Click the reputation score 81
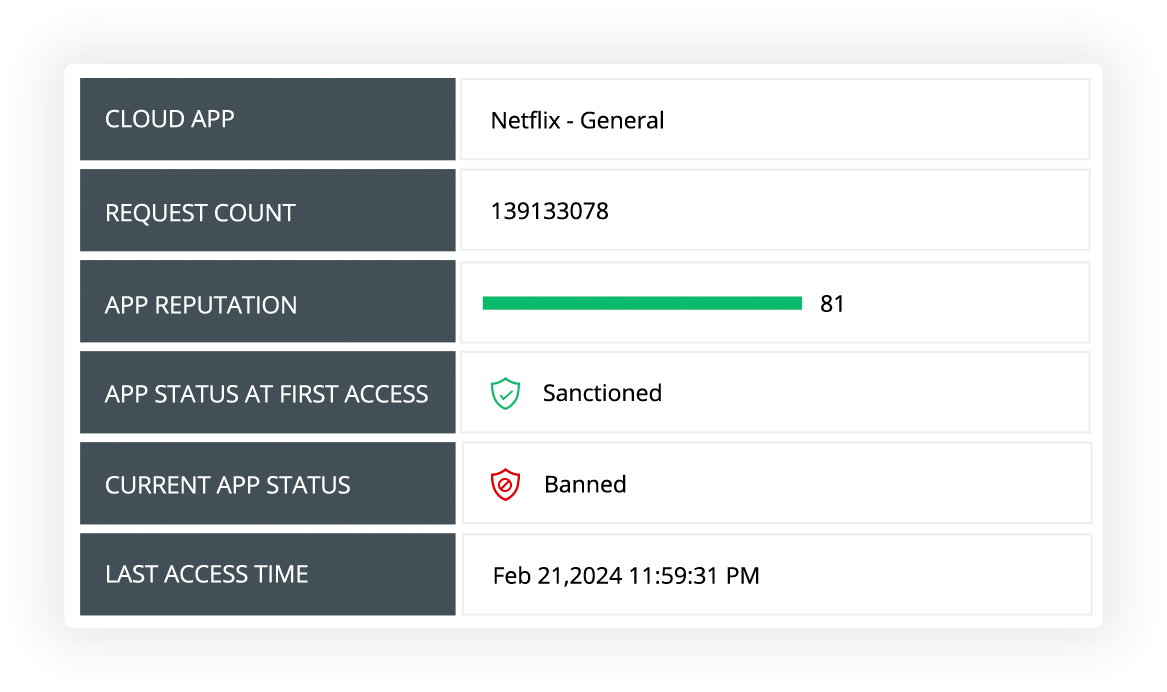The image size is (1167, 692). 832,304
